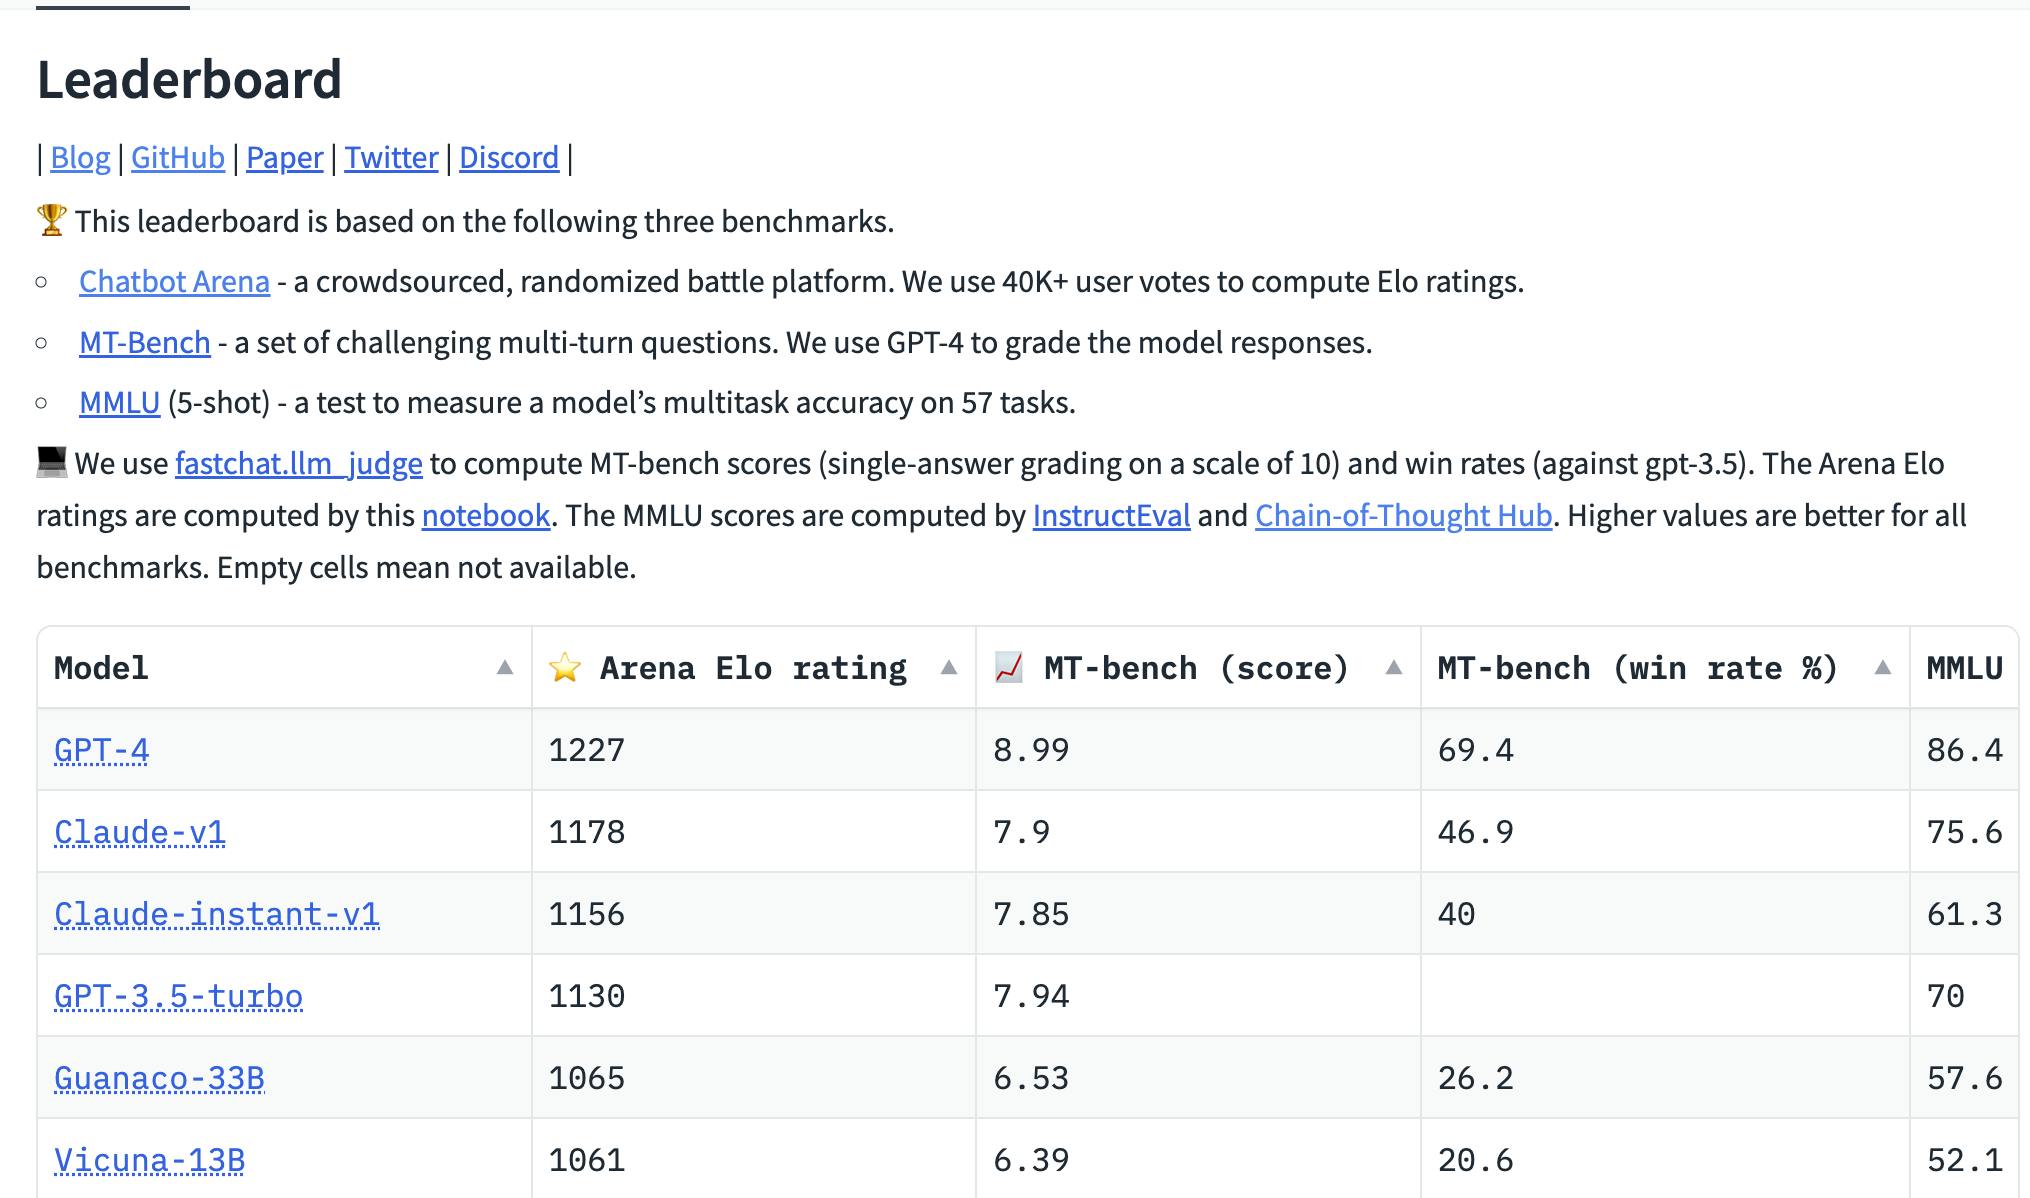The height and width of the screenshot is (1198, 2030).
Task: Follow the InstructEval link
Action: (x=1110, y=516)
